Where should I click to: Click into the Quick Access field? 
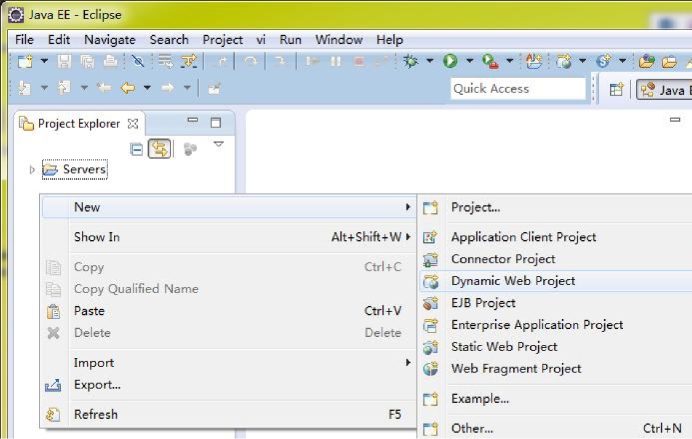[x=518, y=89]
